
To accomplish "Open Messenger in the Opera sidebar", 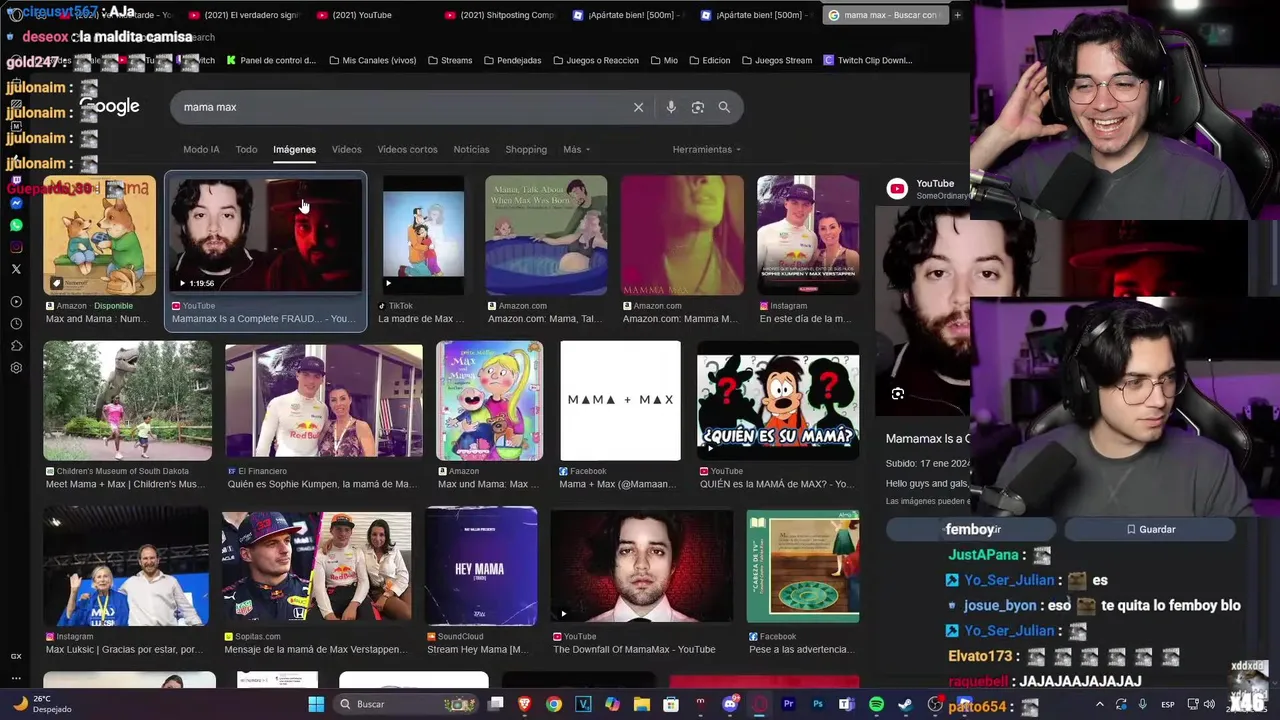I will pyautogui.click(x=16, y=203).
